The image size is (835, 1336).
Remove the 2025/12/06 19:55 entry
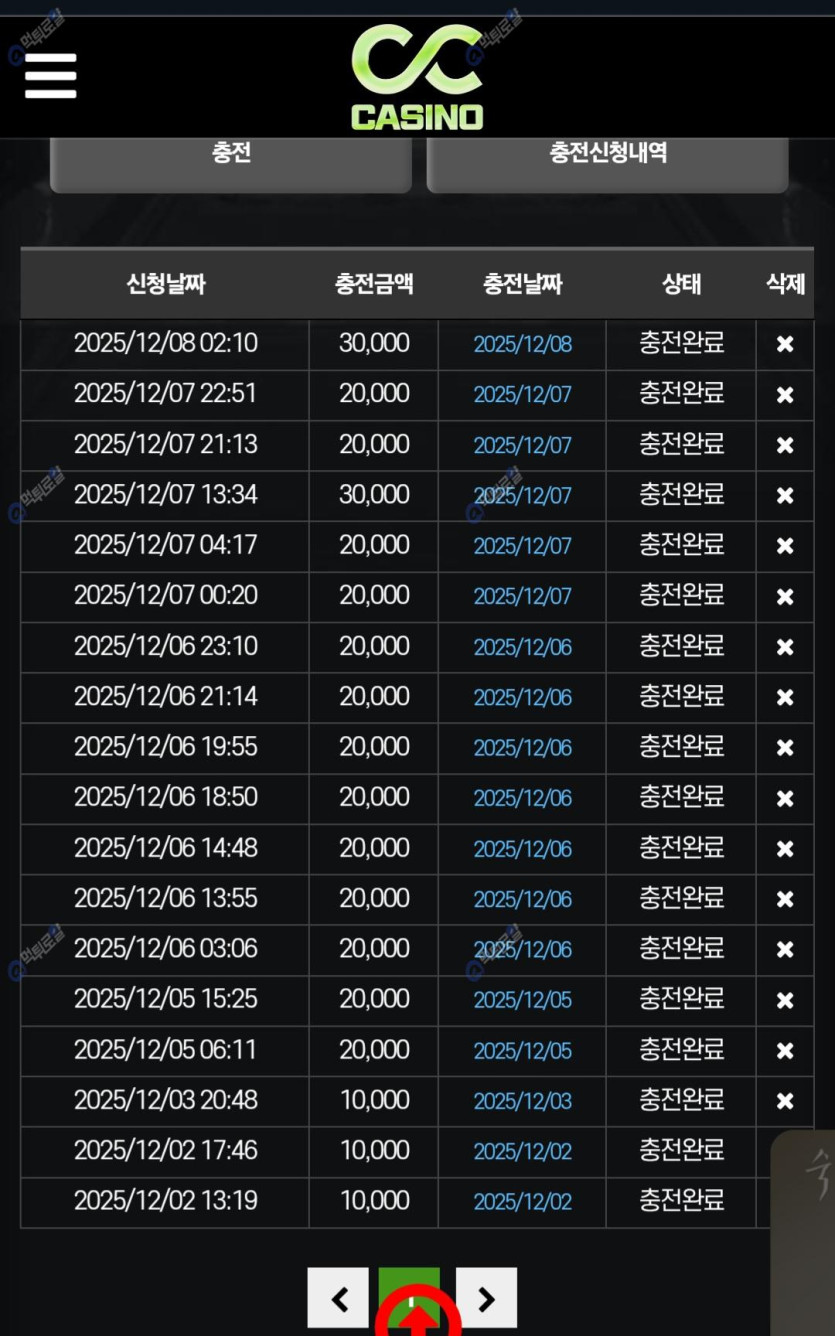[x=785, y=748]
